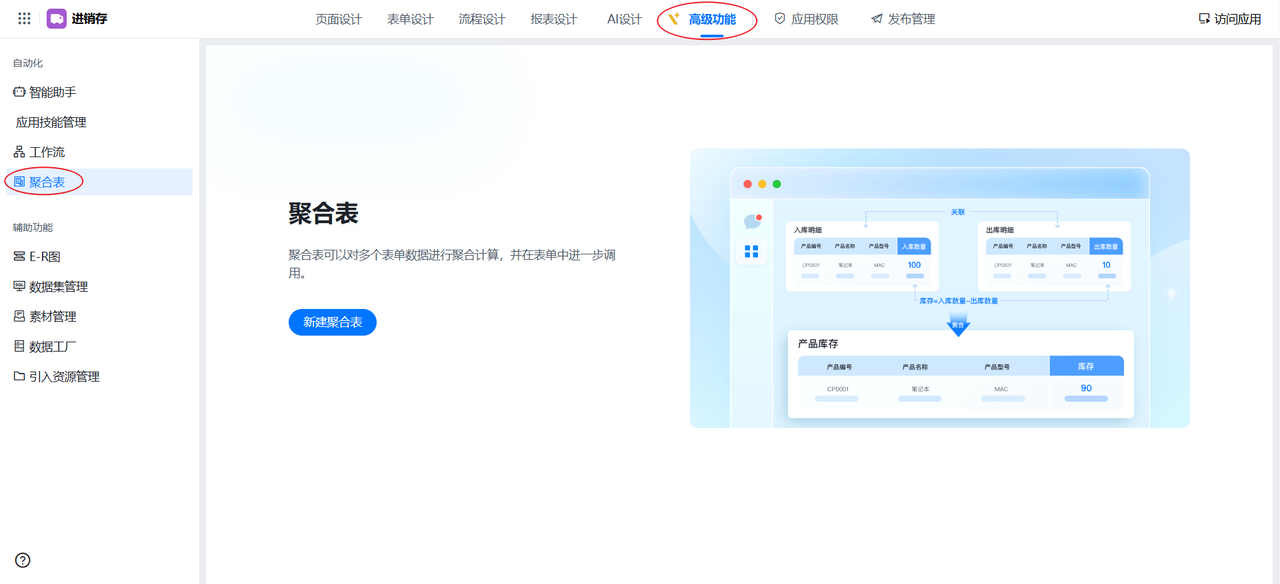Switch to the 表单设计 tab
Screen dimensions: 1280x584
[x=410, y=19]
